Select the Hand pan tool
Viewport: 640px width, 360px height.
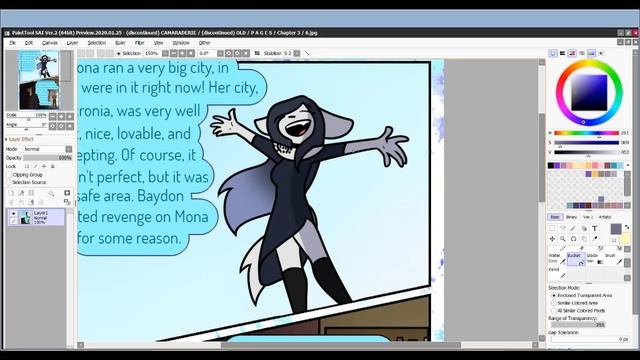coord(584,239)
